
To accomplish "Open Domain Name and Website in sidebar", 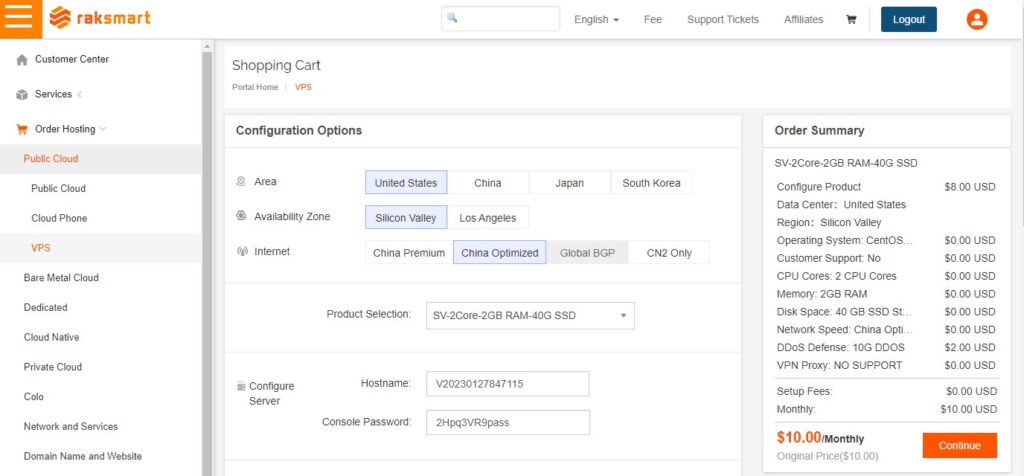I will (x=82, y=456).
